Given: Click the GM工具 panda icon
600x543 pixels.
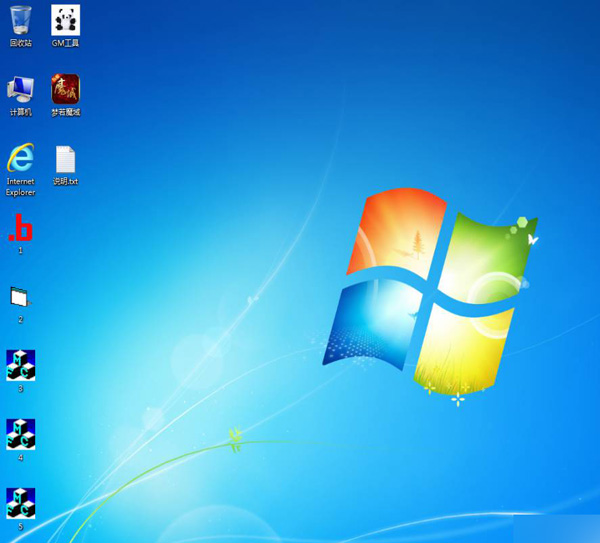Looking at the screenshot, I should tap(65, 20).
